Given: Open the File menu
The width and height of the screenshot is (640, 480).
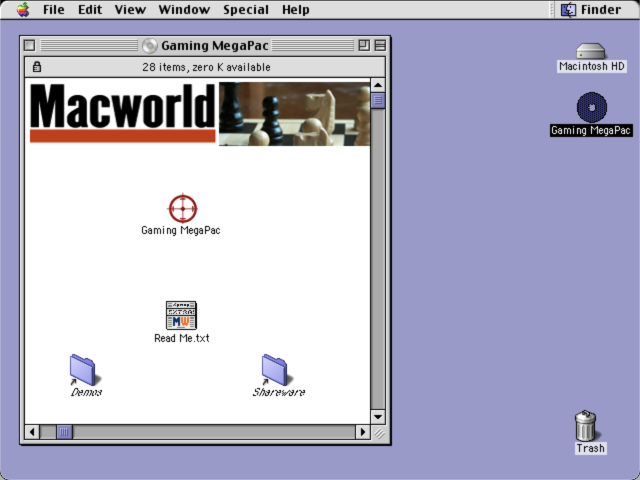Looking at the screenshot, I should click(x=54, y=9).
